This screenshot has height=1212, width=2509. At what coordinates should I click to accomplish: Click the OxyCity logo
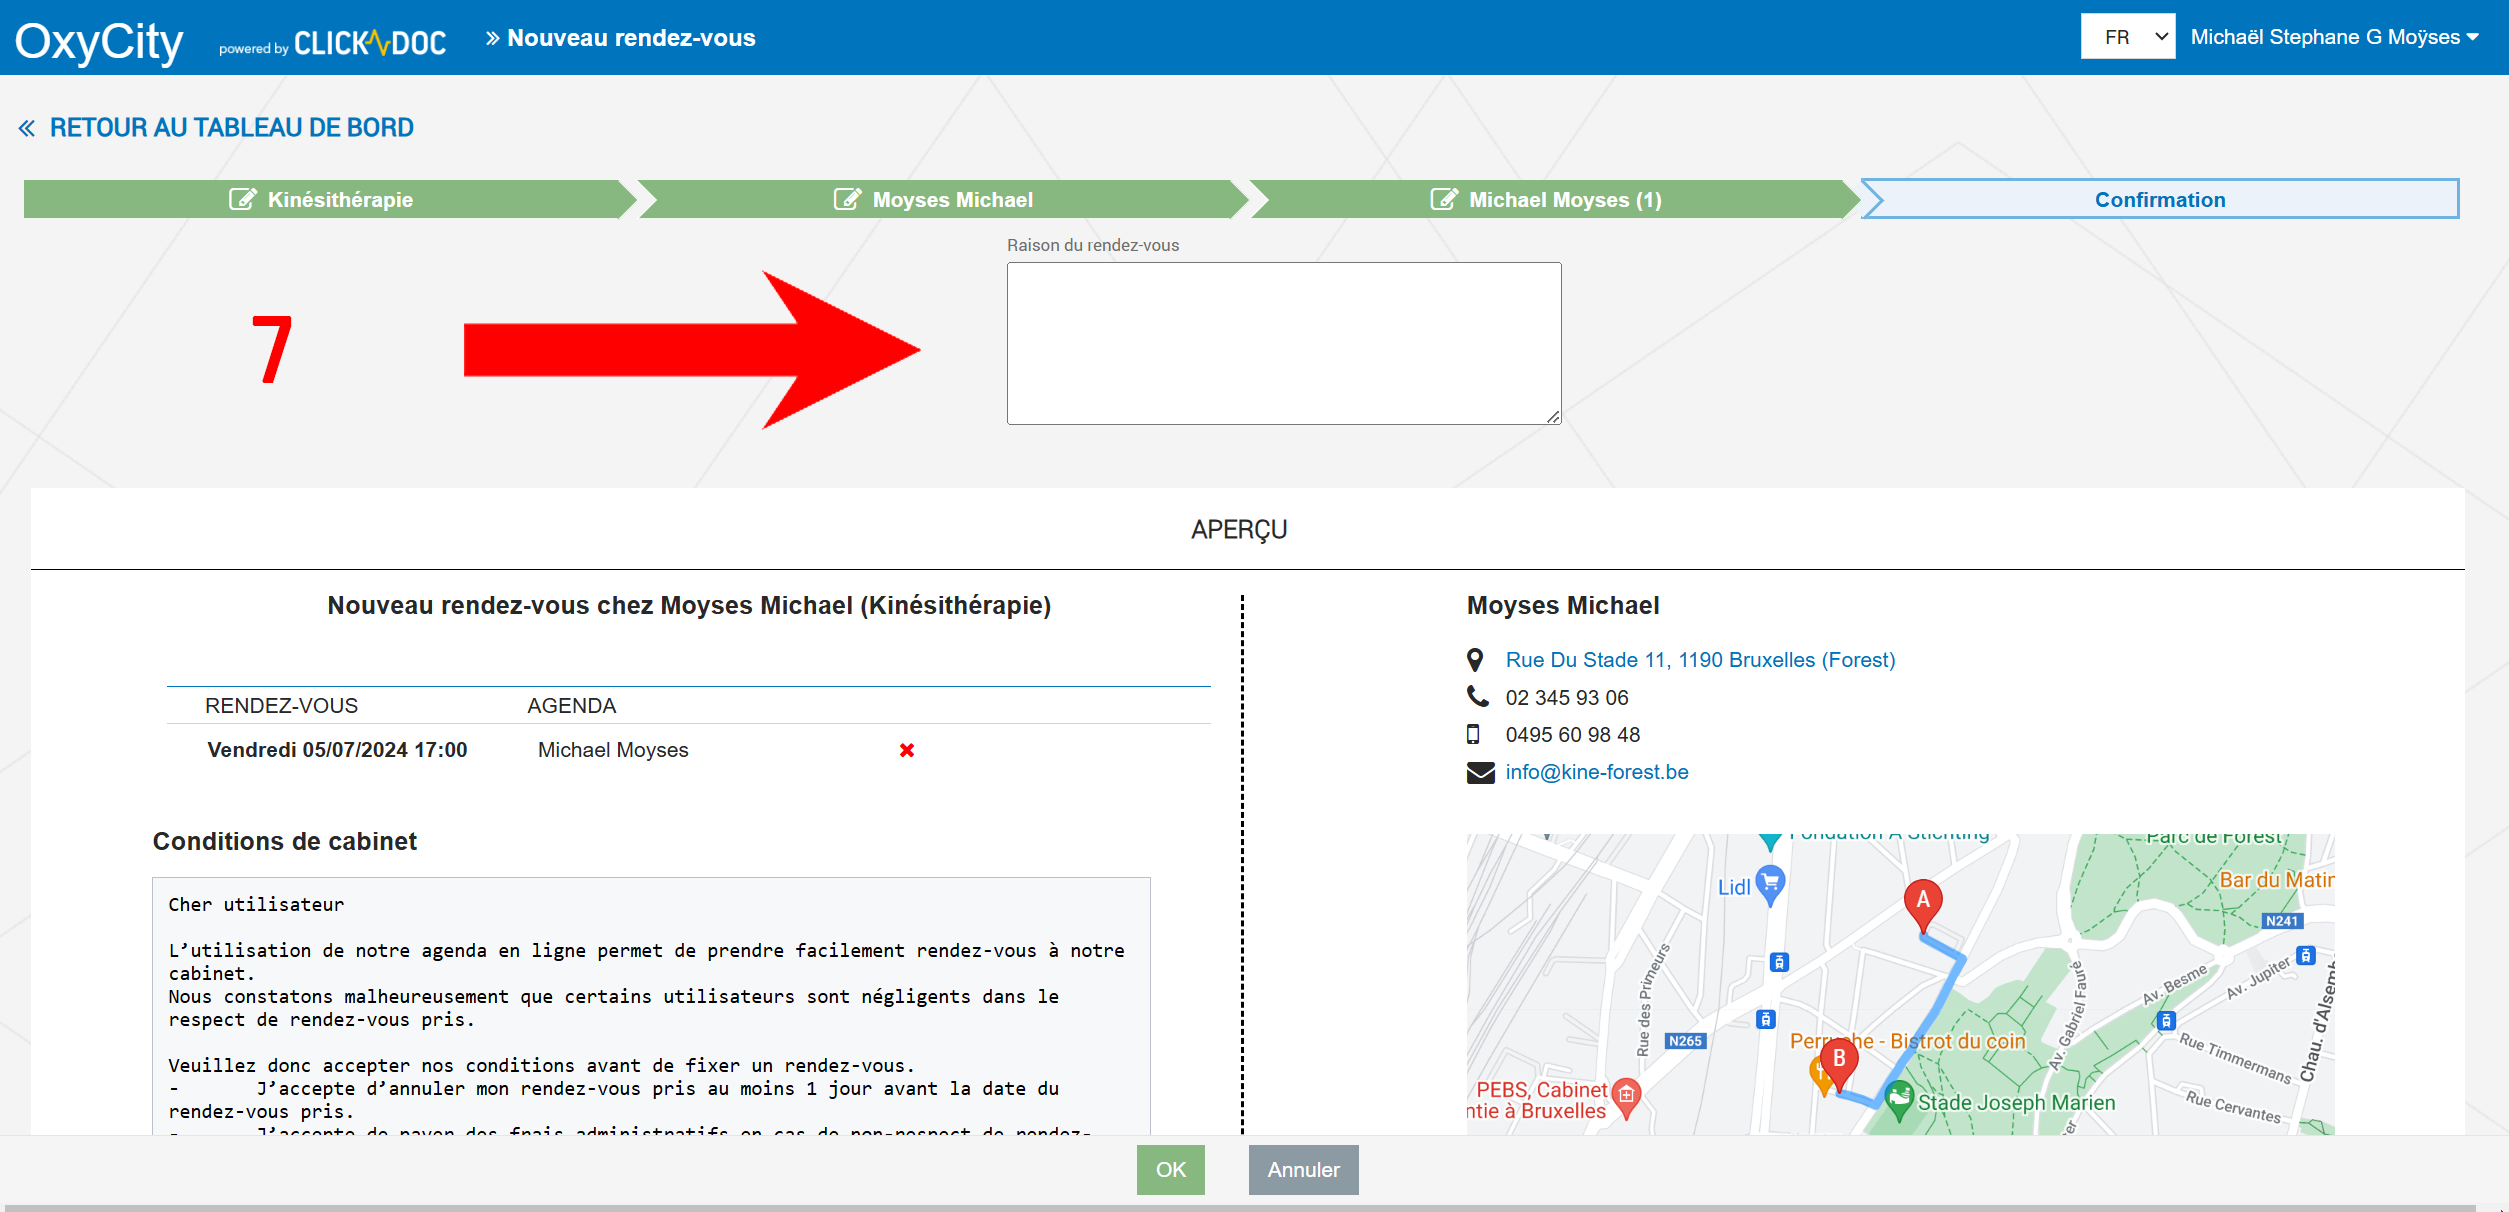pos(98,41)
